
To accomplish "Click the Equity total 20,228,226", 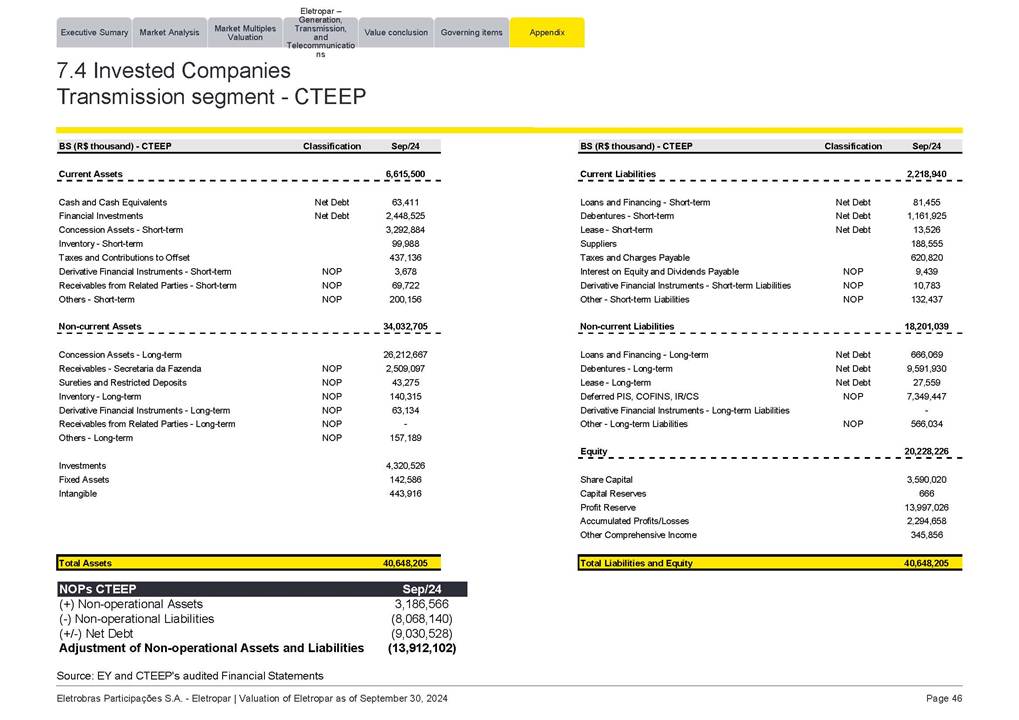I will [x=926, y=452].
